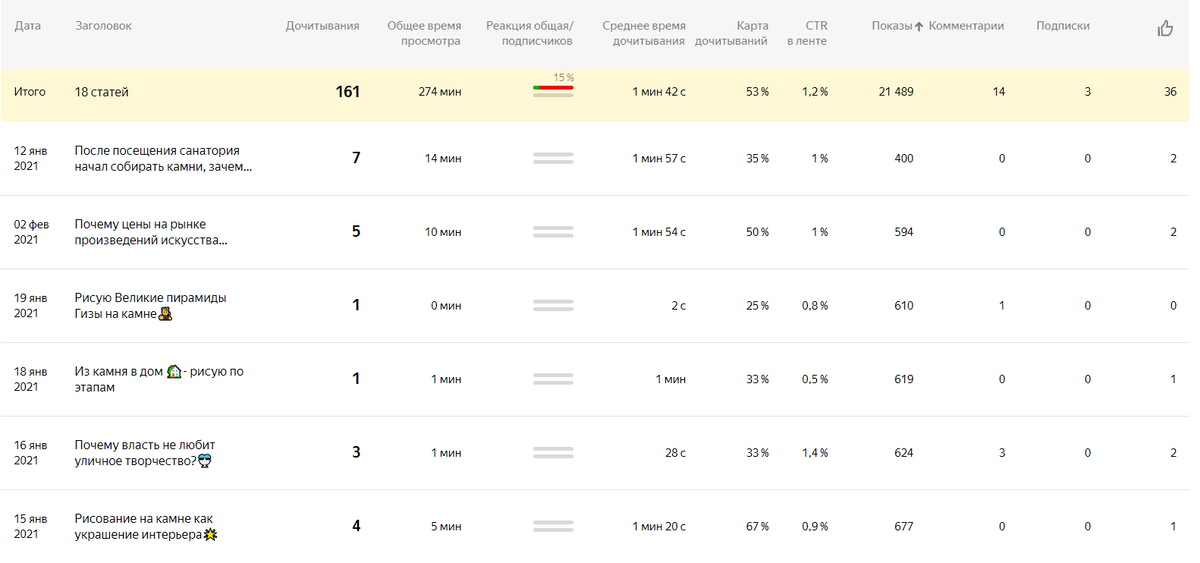
Task: Click the "Дата" column header
Action: coord(28,26)
